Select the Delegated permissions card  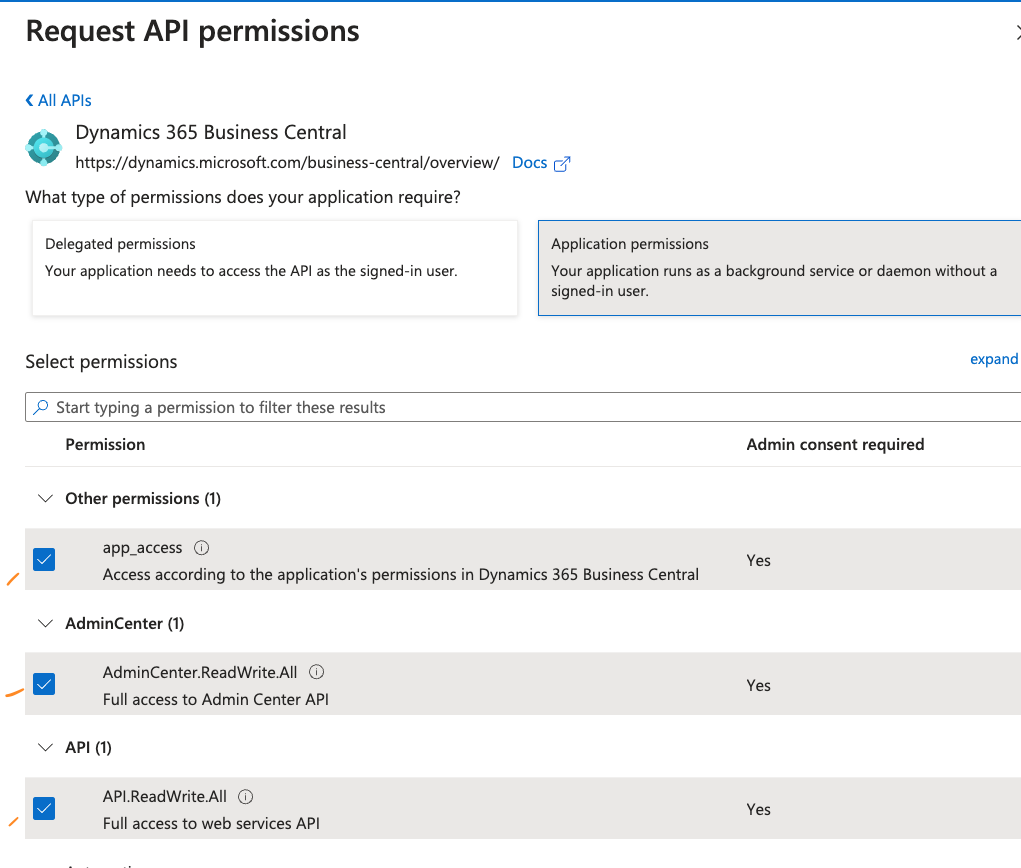click(275, 268)
